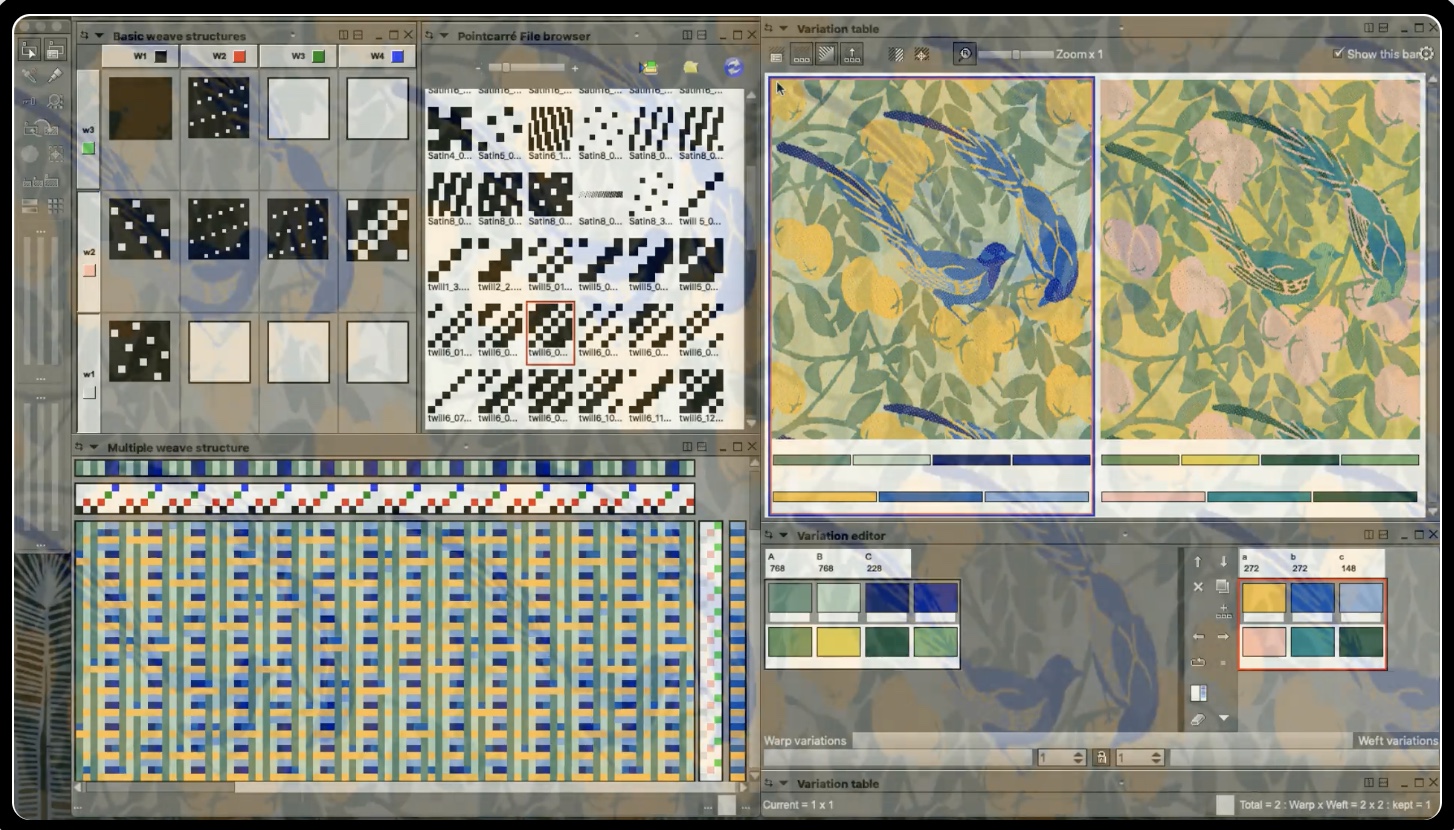The image size is (1454, 830).
Task: Click the small square layout toggle in Variation table toolbar
Action: (801, 54)
